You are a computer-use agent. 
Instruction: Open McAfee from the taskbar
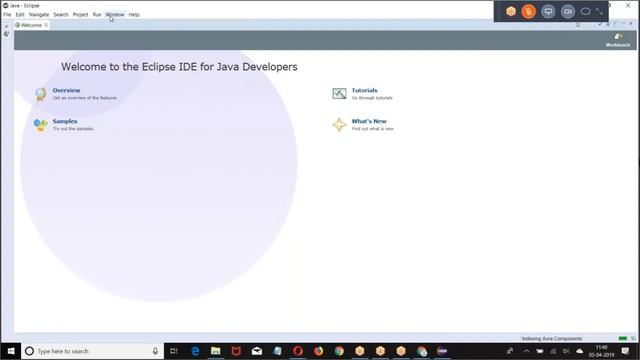coord(236,351)
